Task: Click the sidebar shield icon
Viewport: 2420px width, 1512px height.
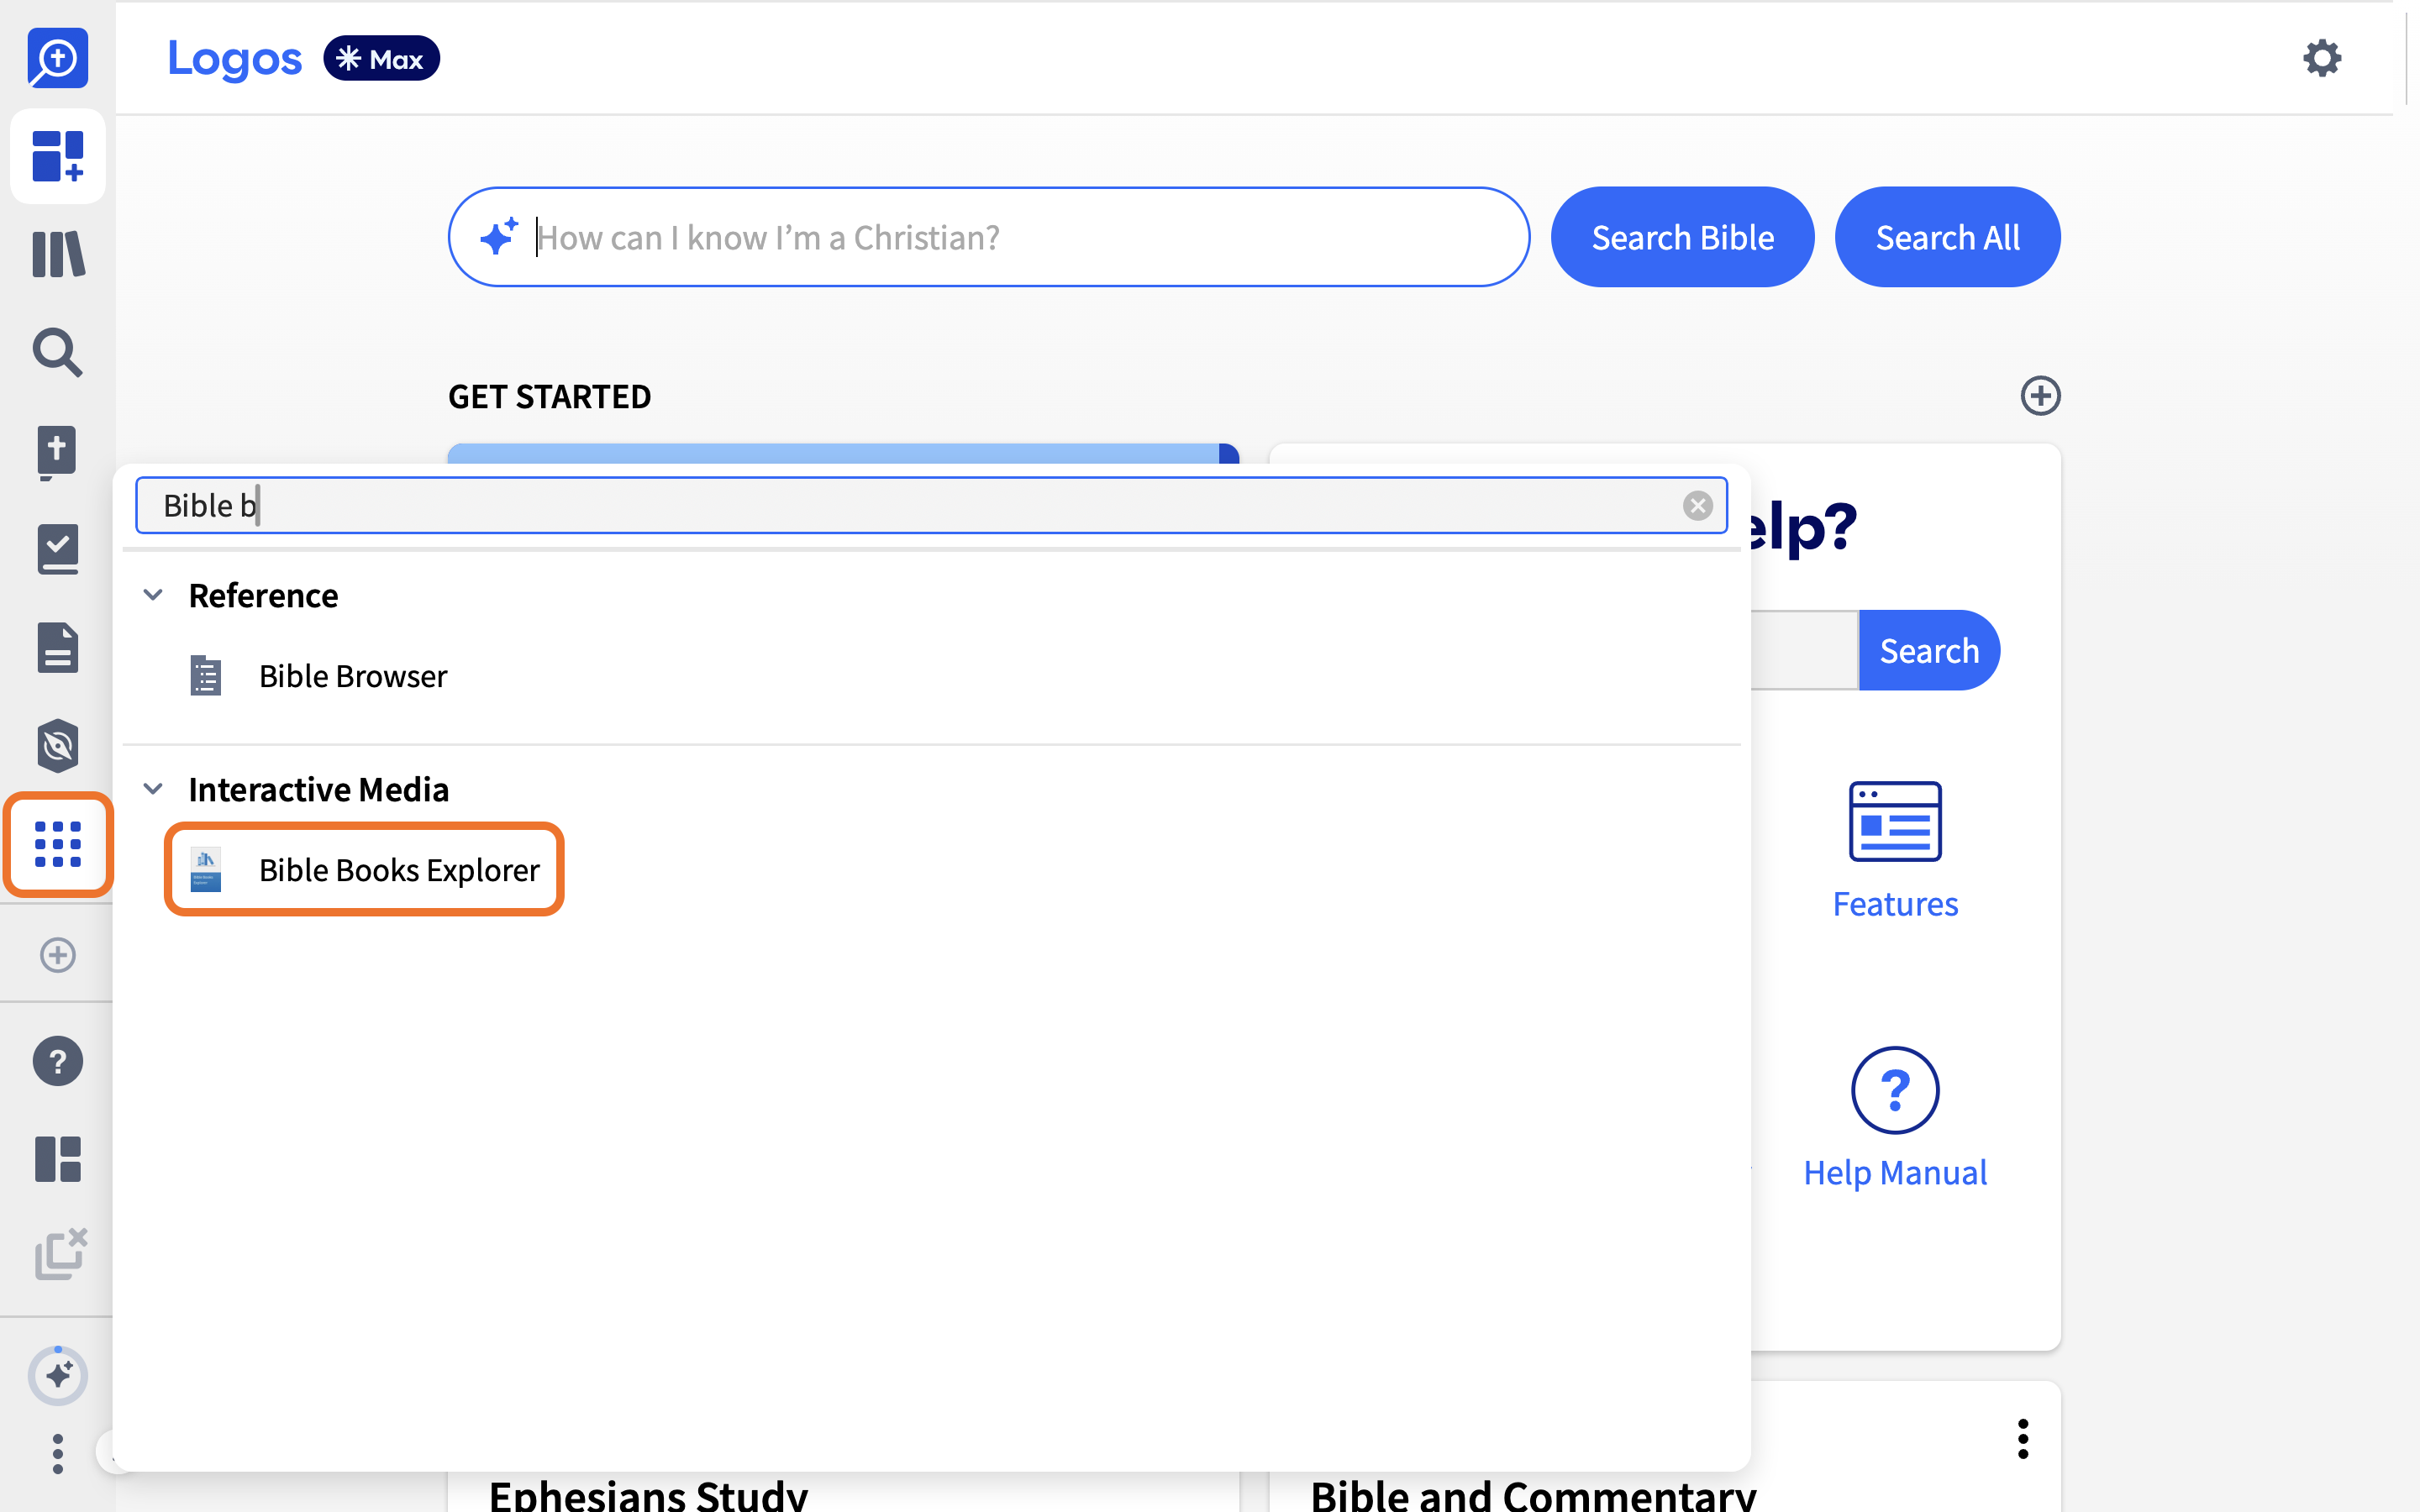Action: [x=58, y=745]
